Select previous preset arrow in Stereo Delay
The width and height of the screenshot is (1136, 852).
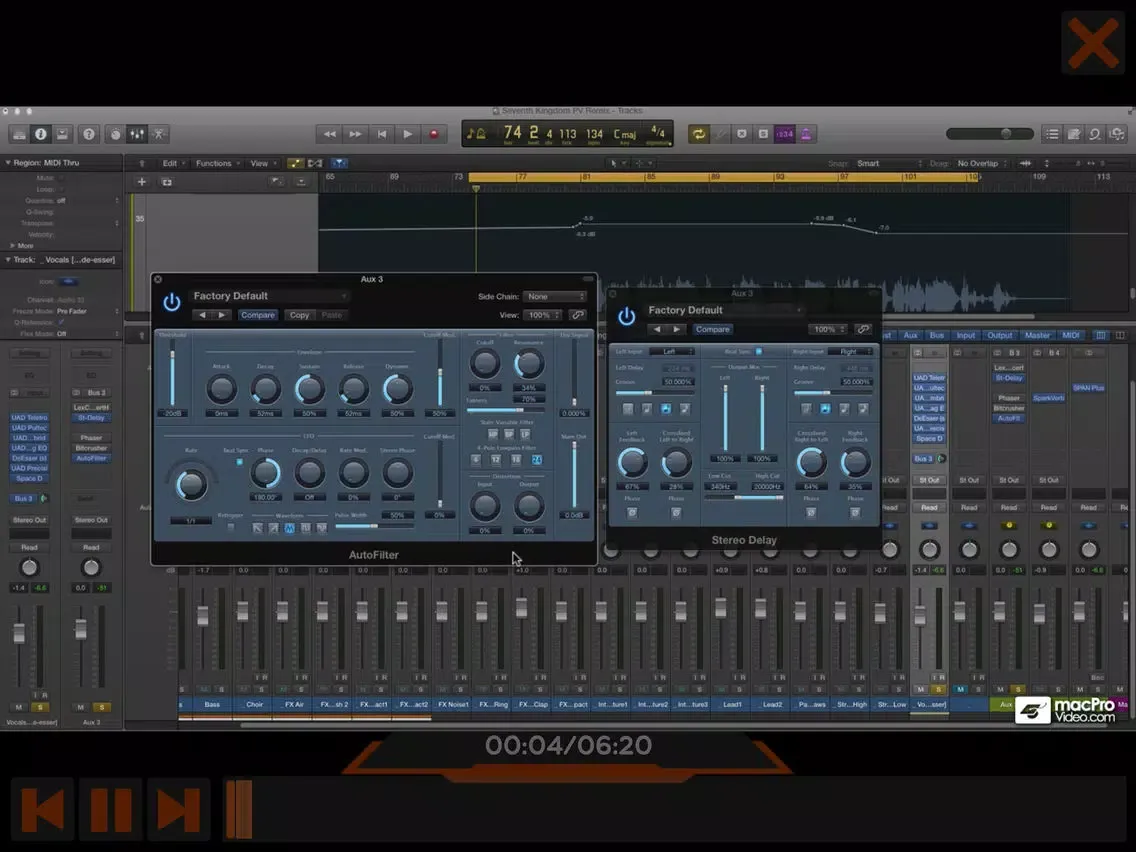pyautogui.click(x=657, y=329)
